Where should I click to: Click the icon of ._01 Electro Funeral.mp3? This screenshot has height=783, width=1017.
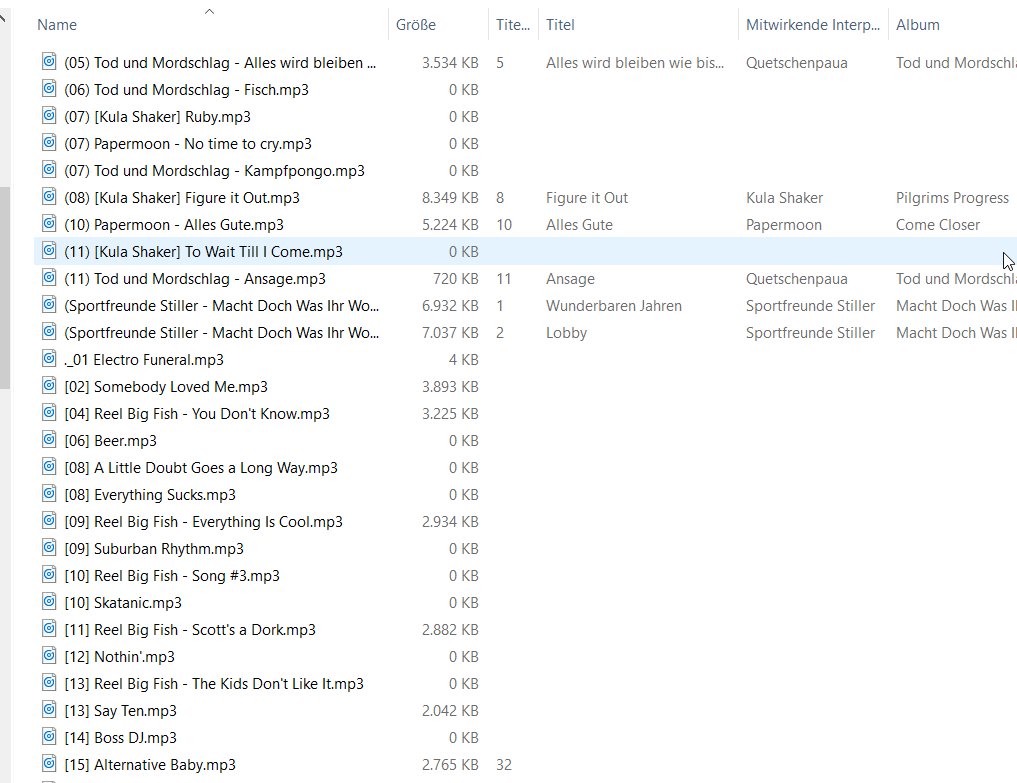point(49,358)
